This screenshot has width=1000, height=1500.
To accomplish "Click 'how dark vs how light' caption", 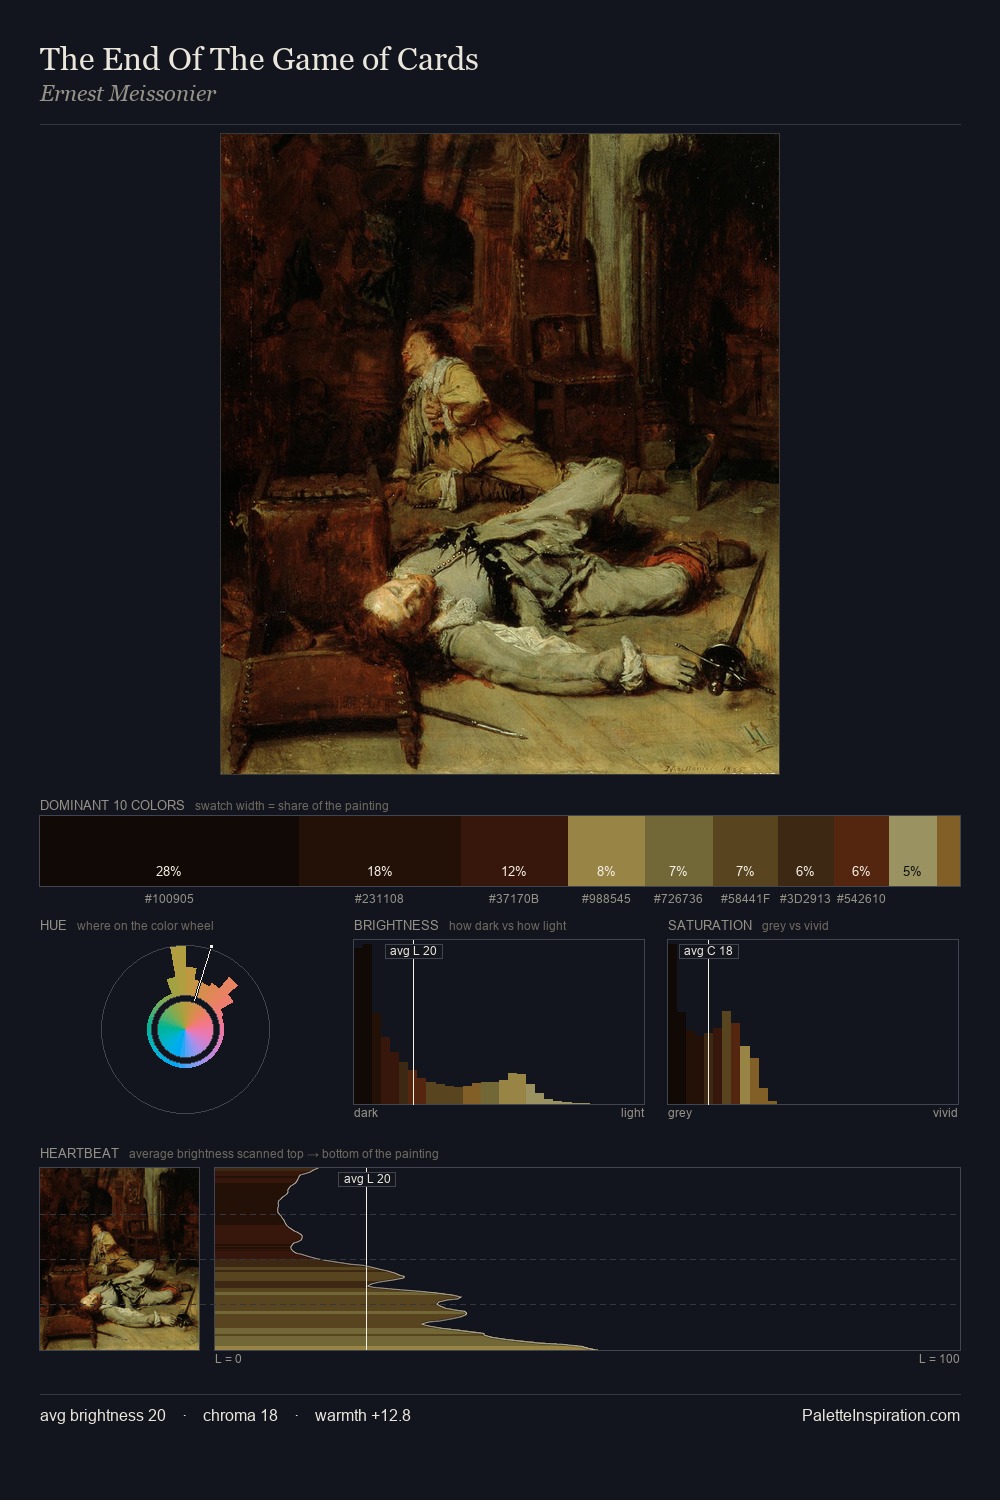I will click(508, 926).
